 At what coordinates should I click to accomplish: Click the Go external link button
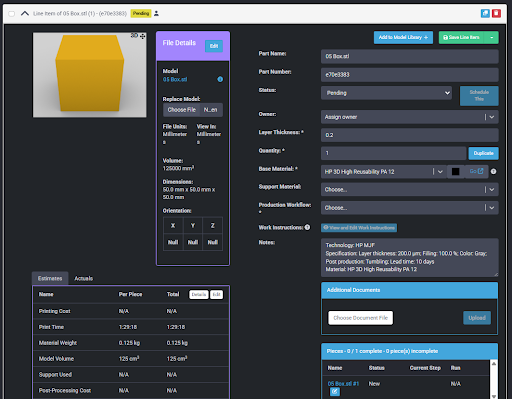(476, 171)
